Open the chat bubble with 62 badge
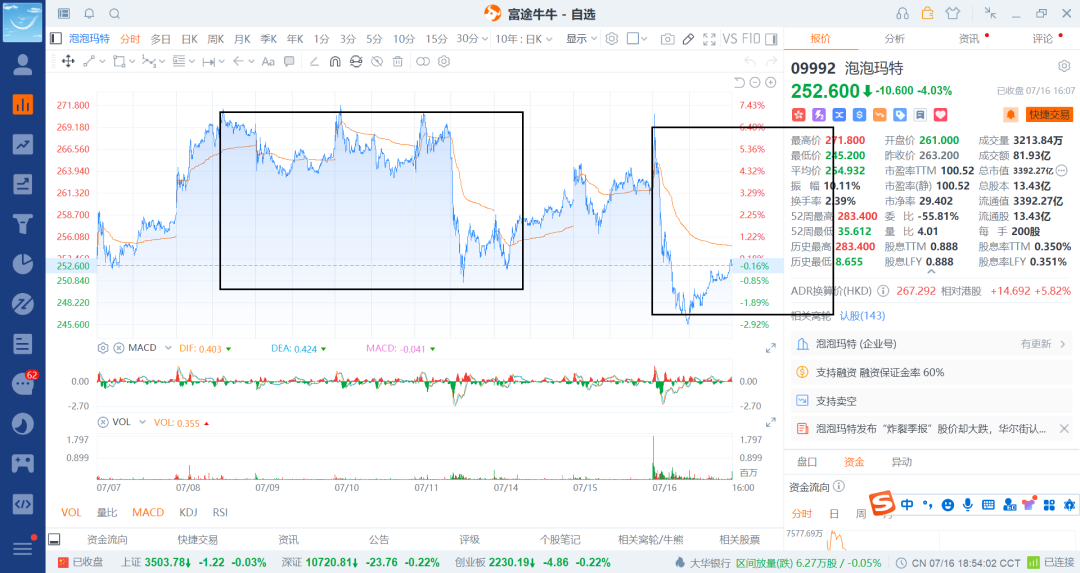Screen dimensions: 1080x573 click(23, 384)
